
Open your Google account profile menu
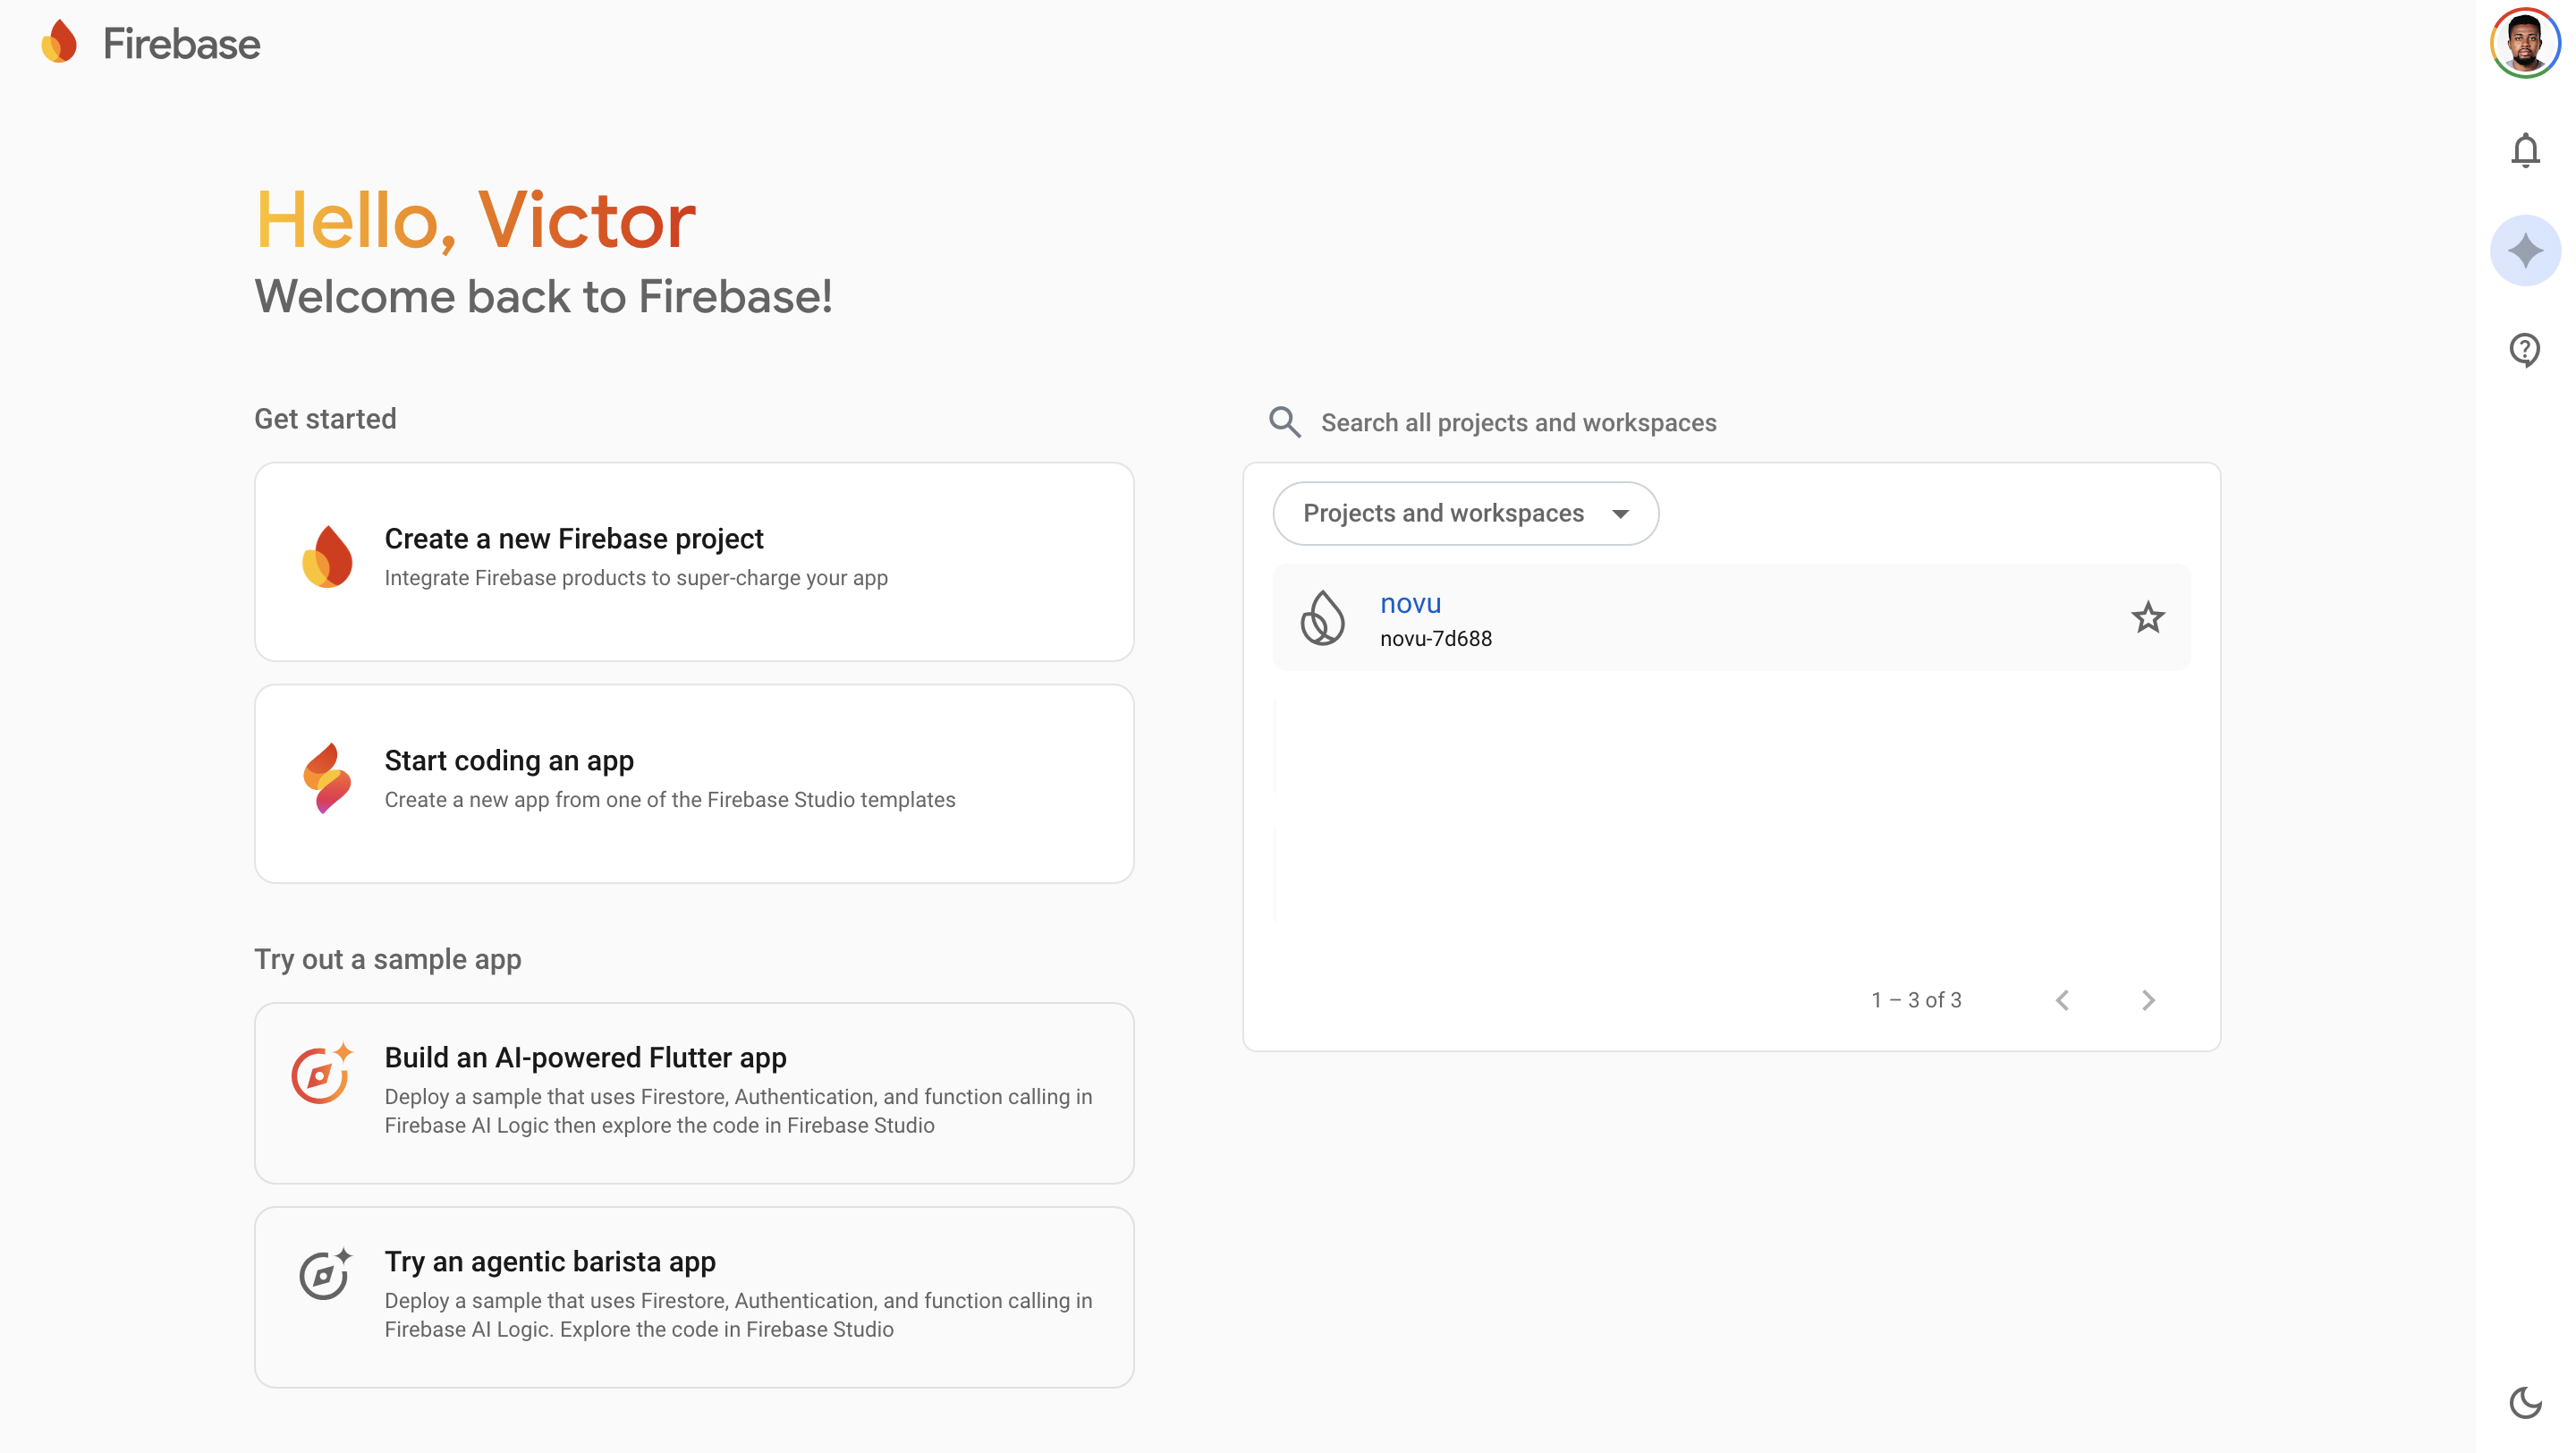2525,42
